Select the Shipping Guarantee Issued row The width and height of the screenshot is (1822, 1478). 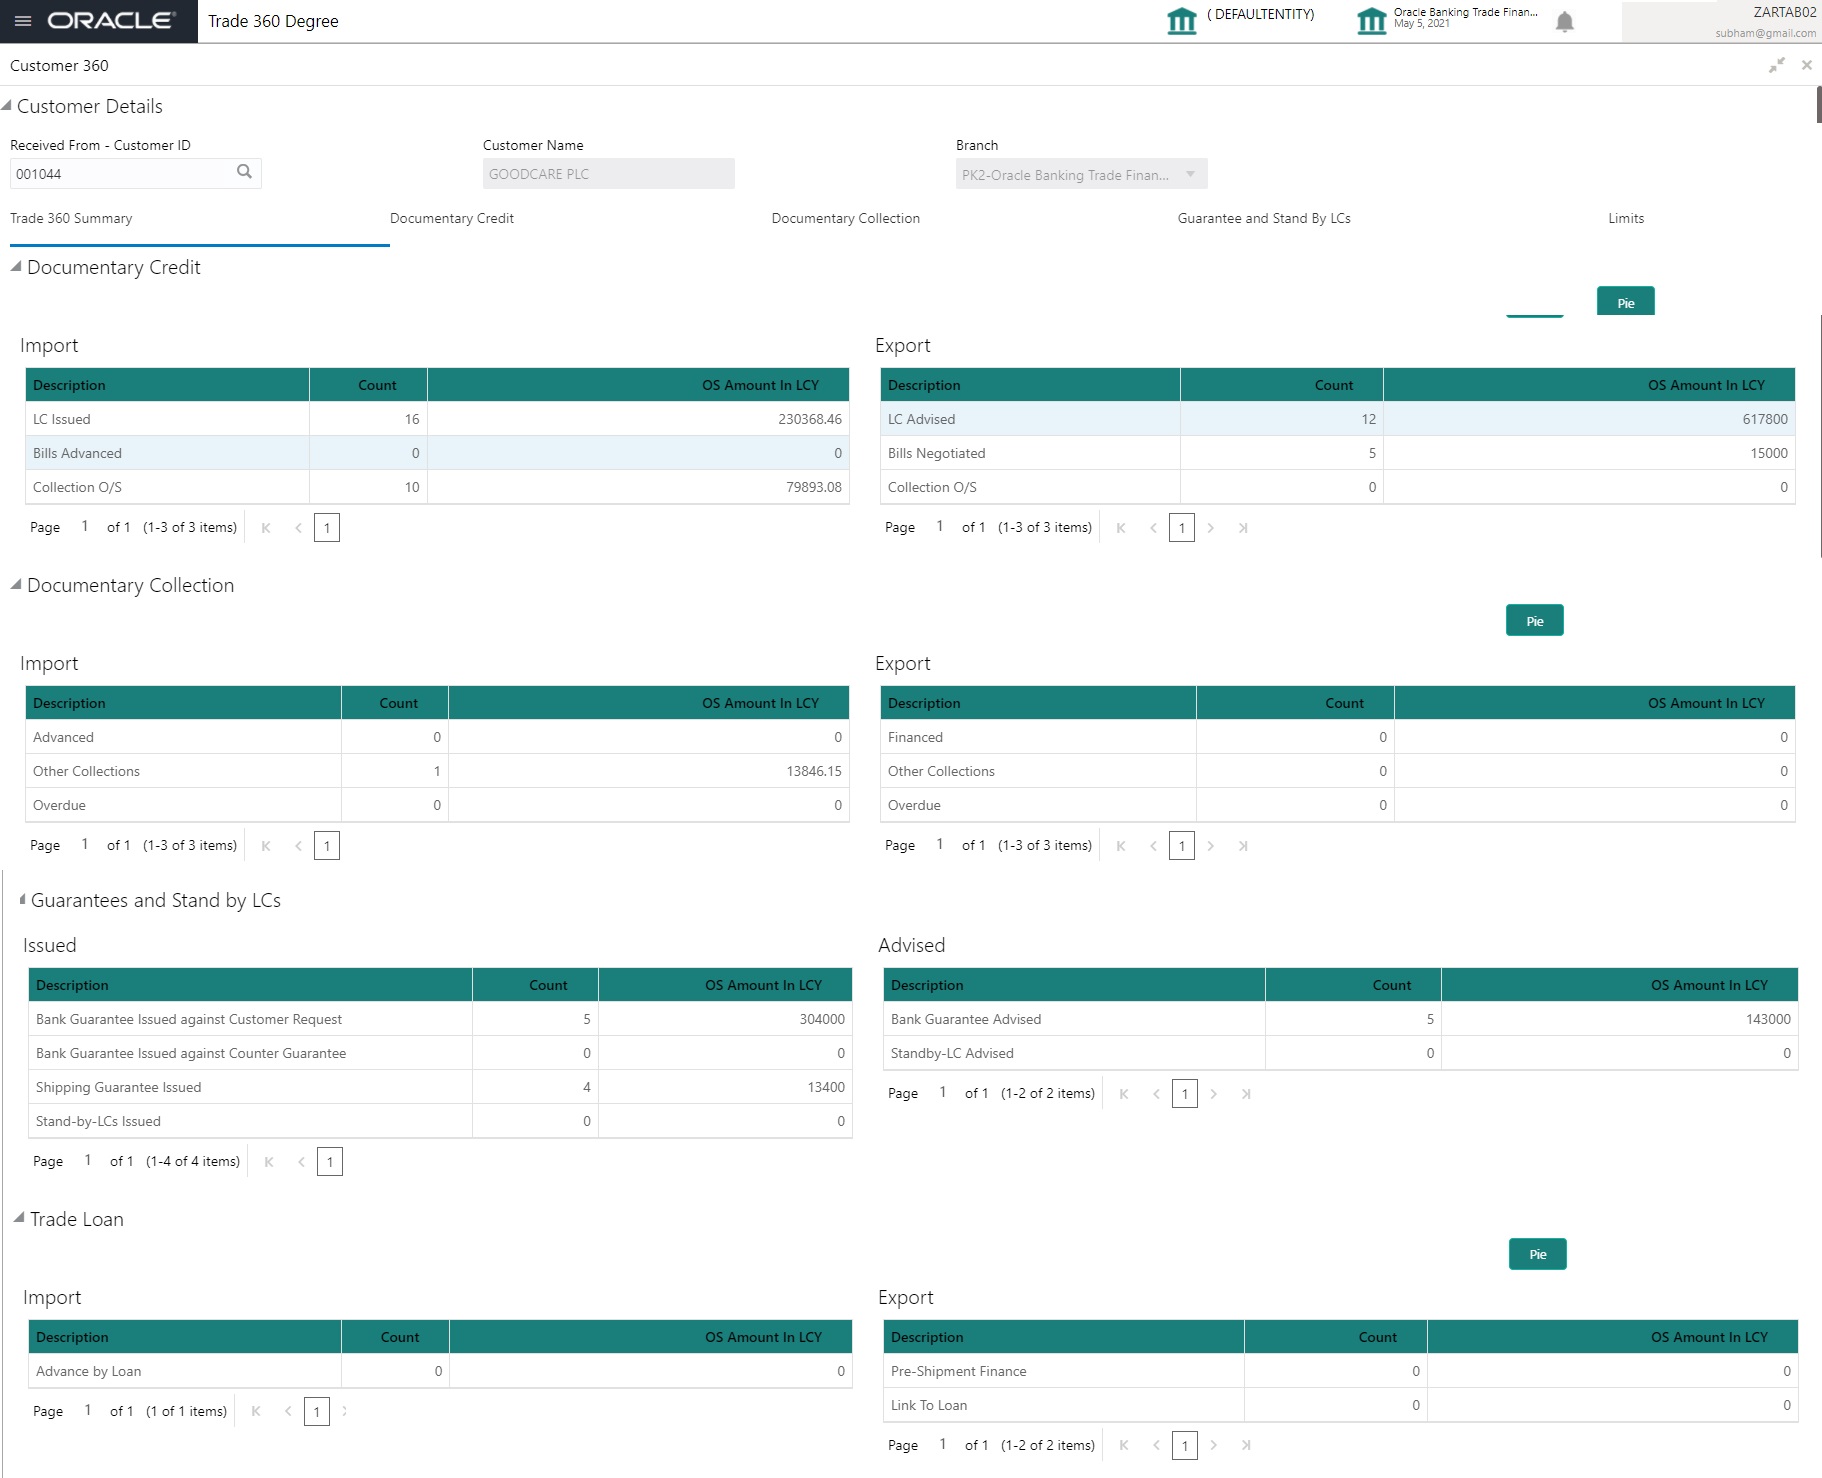440,1087
